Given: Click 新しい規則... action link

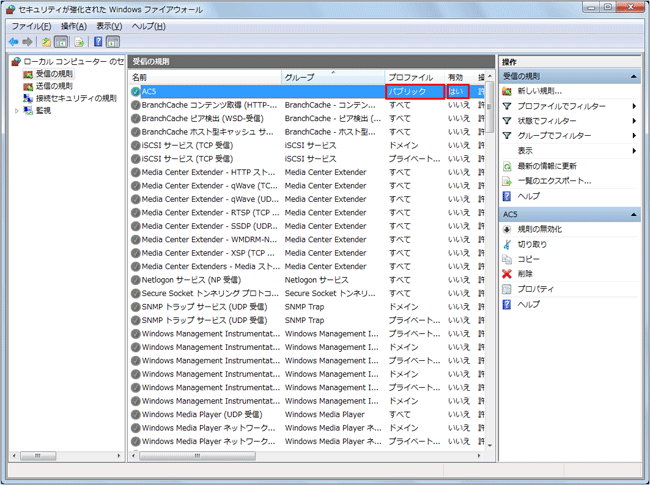Looking at the screenshot, I should [x=540, y=91].
